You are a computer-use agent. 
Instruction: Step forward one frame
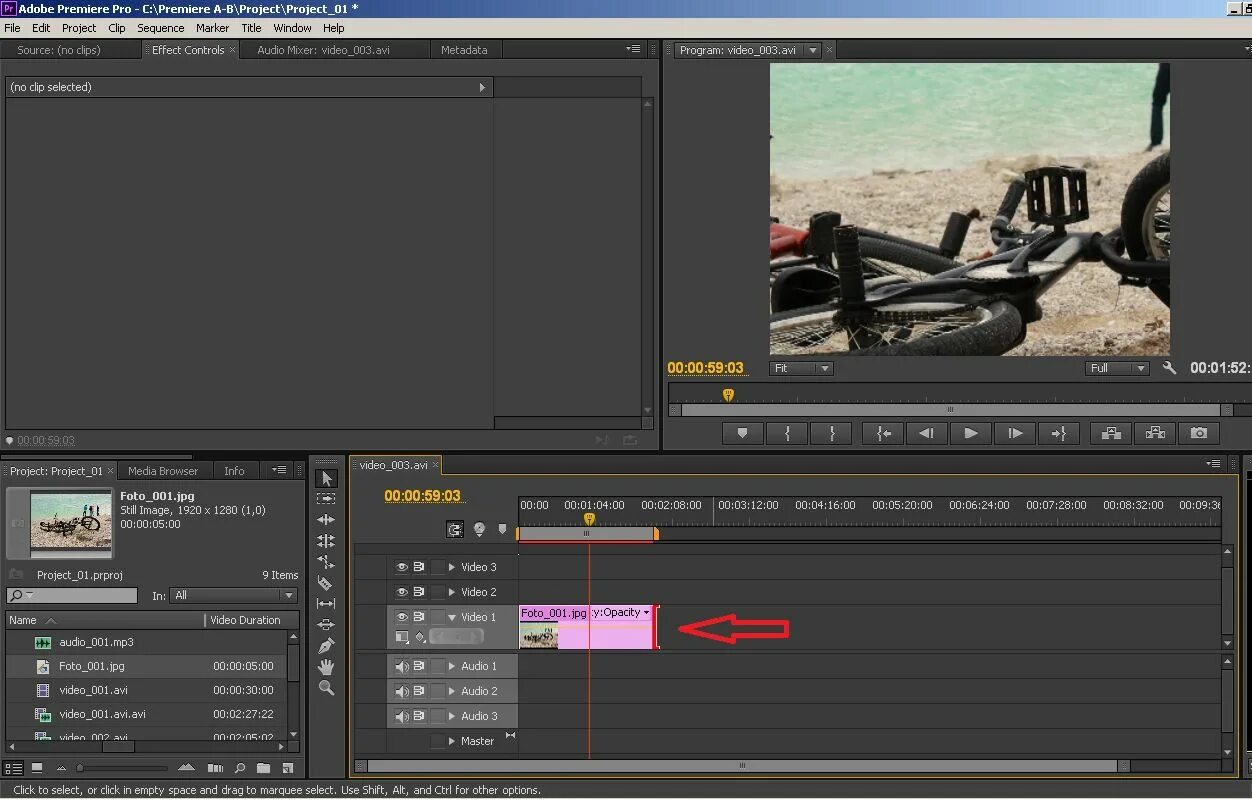tap(1015, 433)
